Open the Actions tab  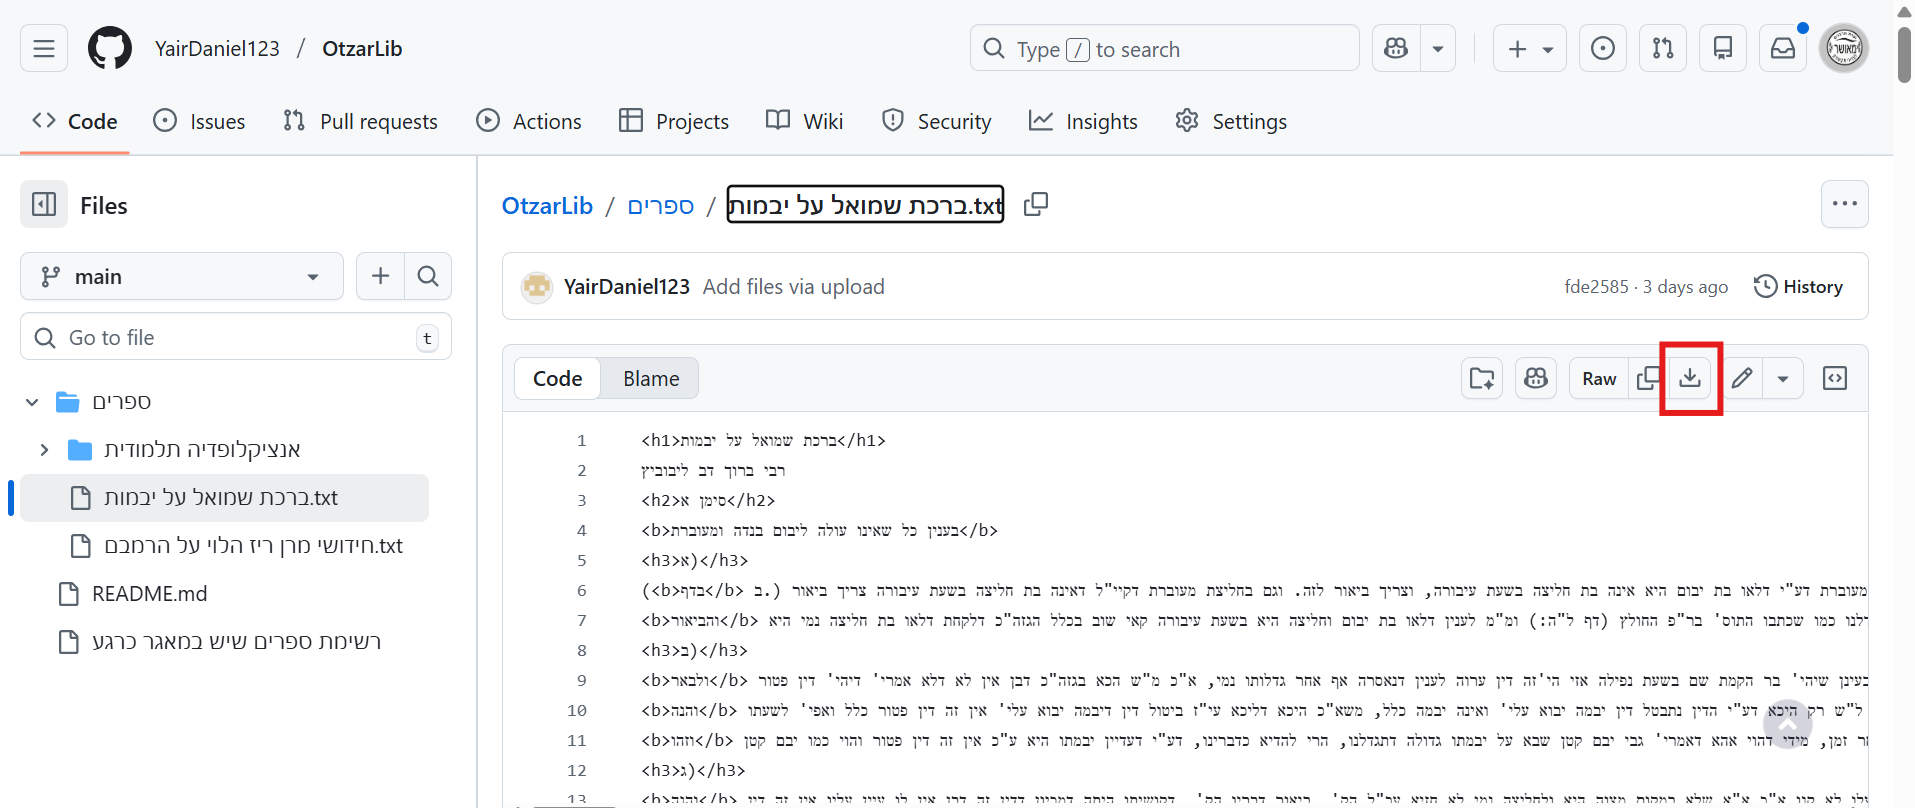point(529,121)
